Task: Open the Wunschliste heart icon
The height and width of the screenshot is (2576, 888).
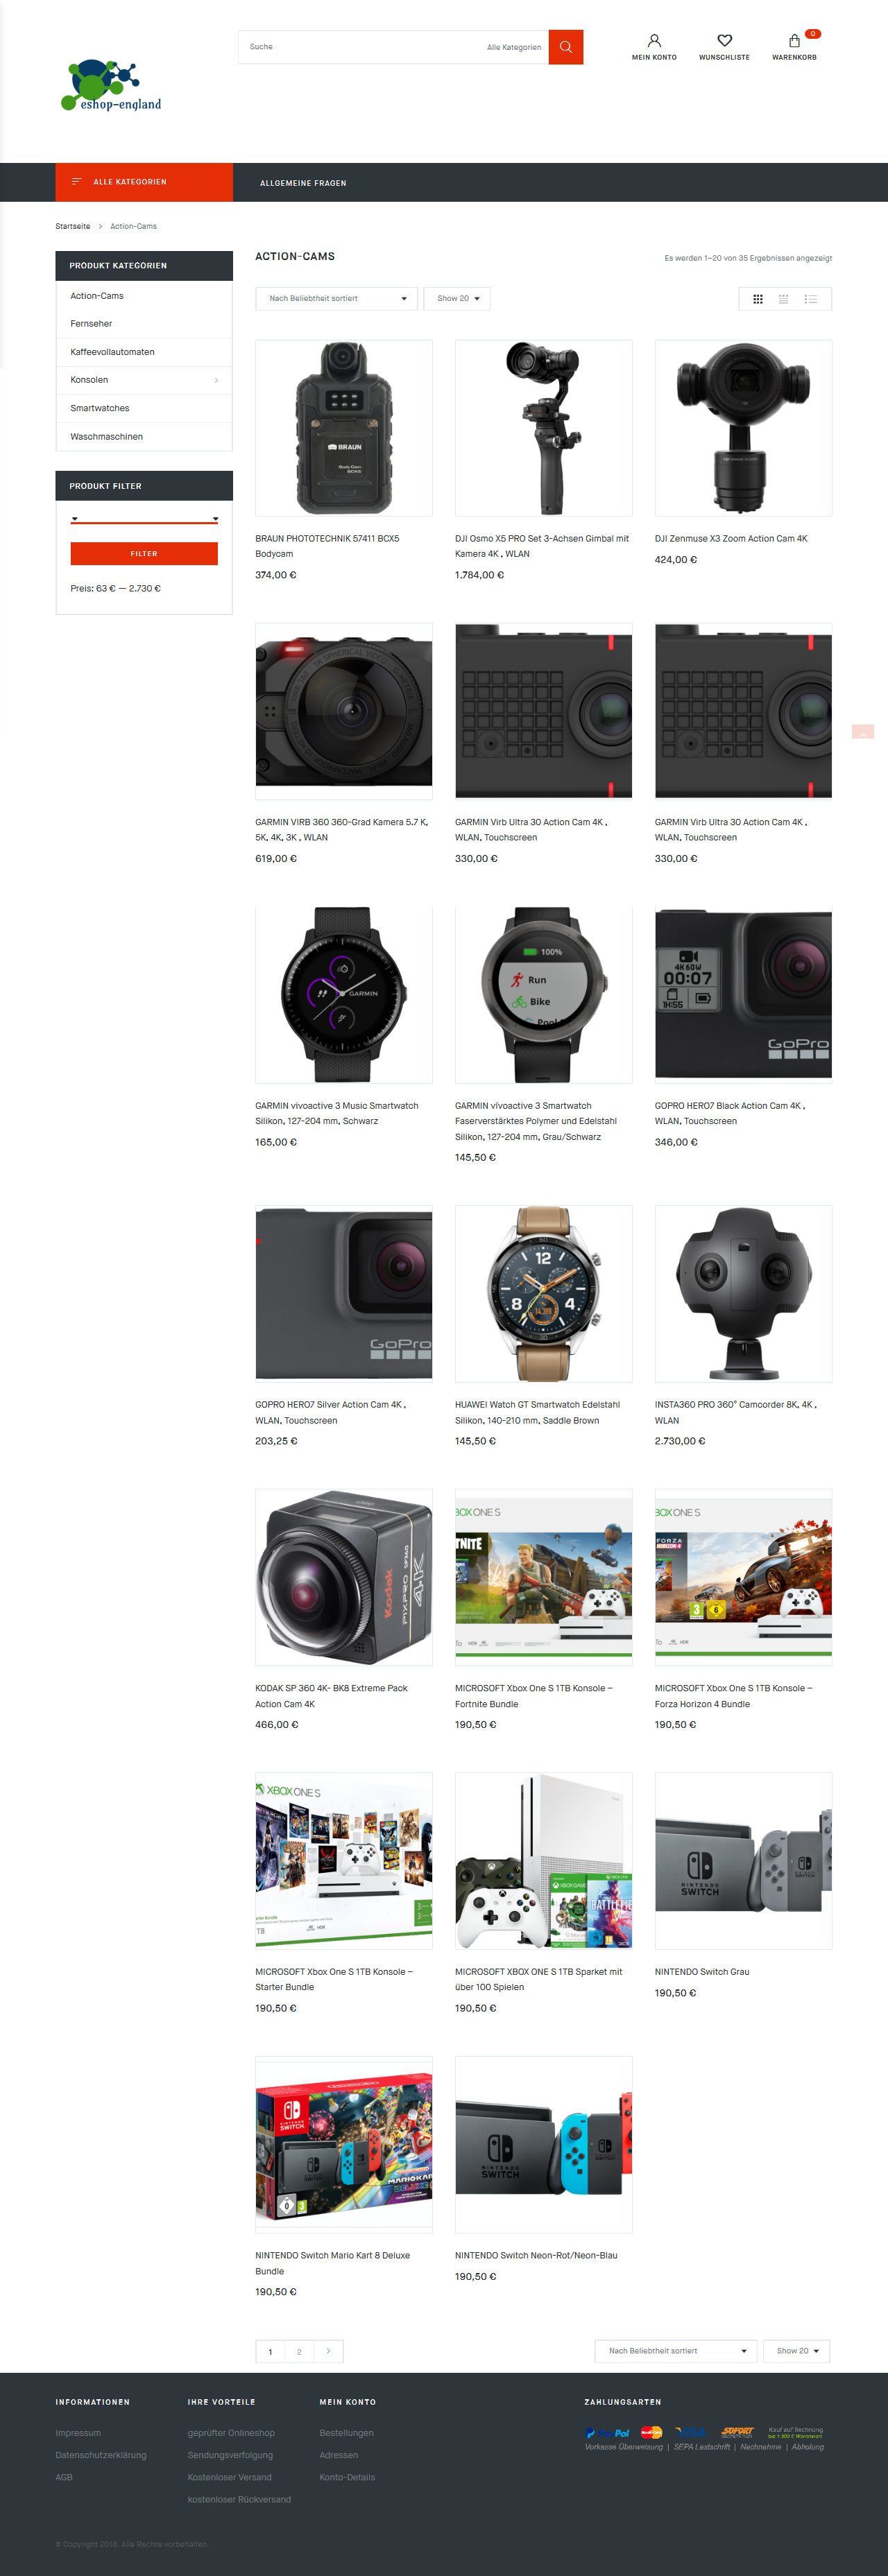Action: pyautogui.click(x=725, y=41)
